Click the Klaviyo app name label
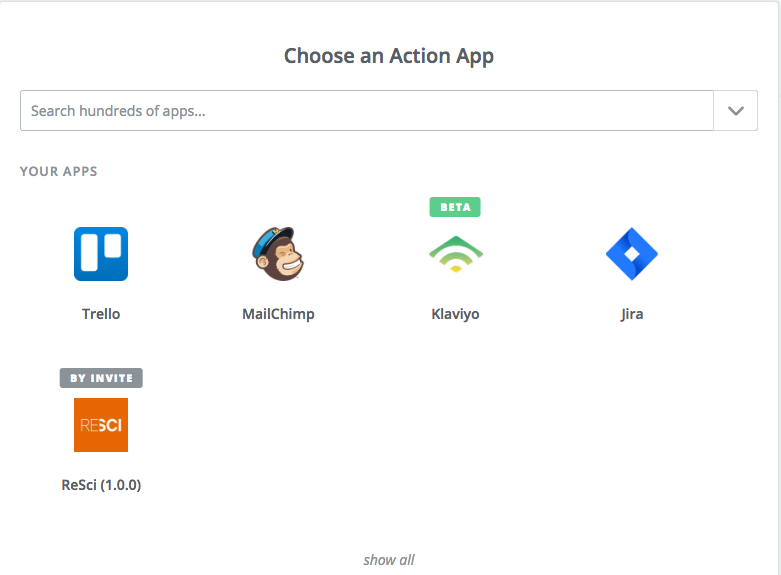This screenshot has width=781, height=575. pyautogui.click(x=455, y=314)
